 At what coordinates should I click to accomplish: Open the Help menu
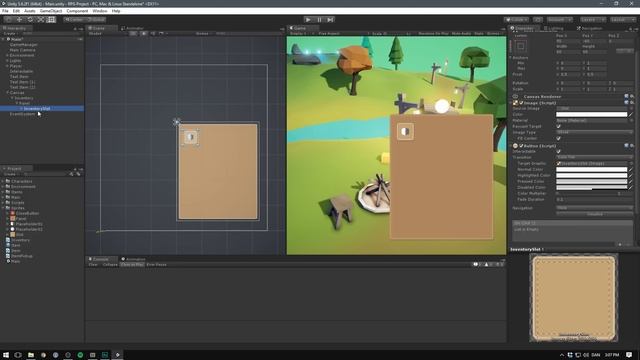point(116,11)
